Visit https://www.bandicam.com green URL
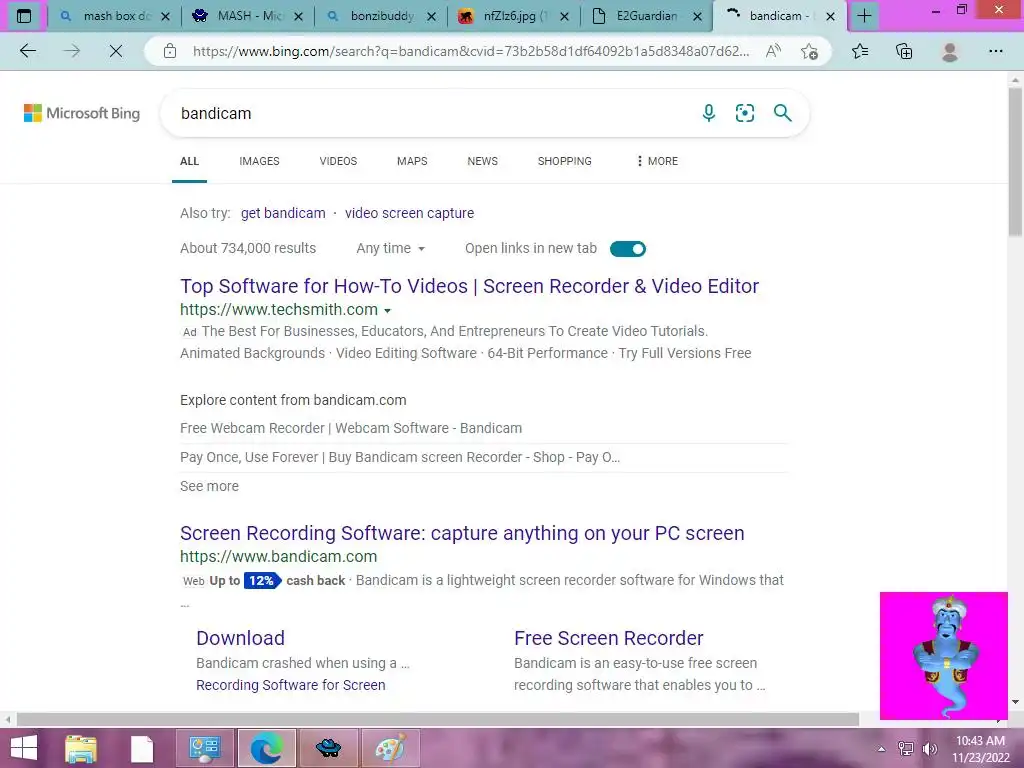This screenshot has height=768, width=1024. [279, 556]
